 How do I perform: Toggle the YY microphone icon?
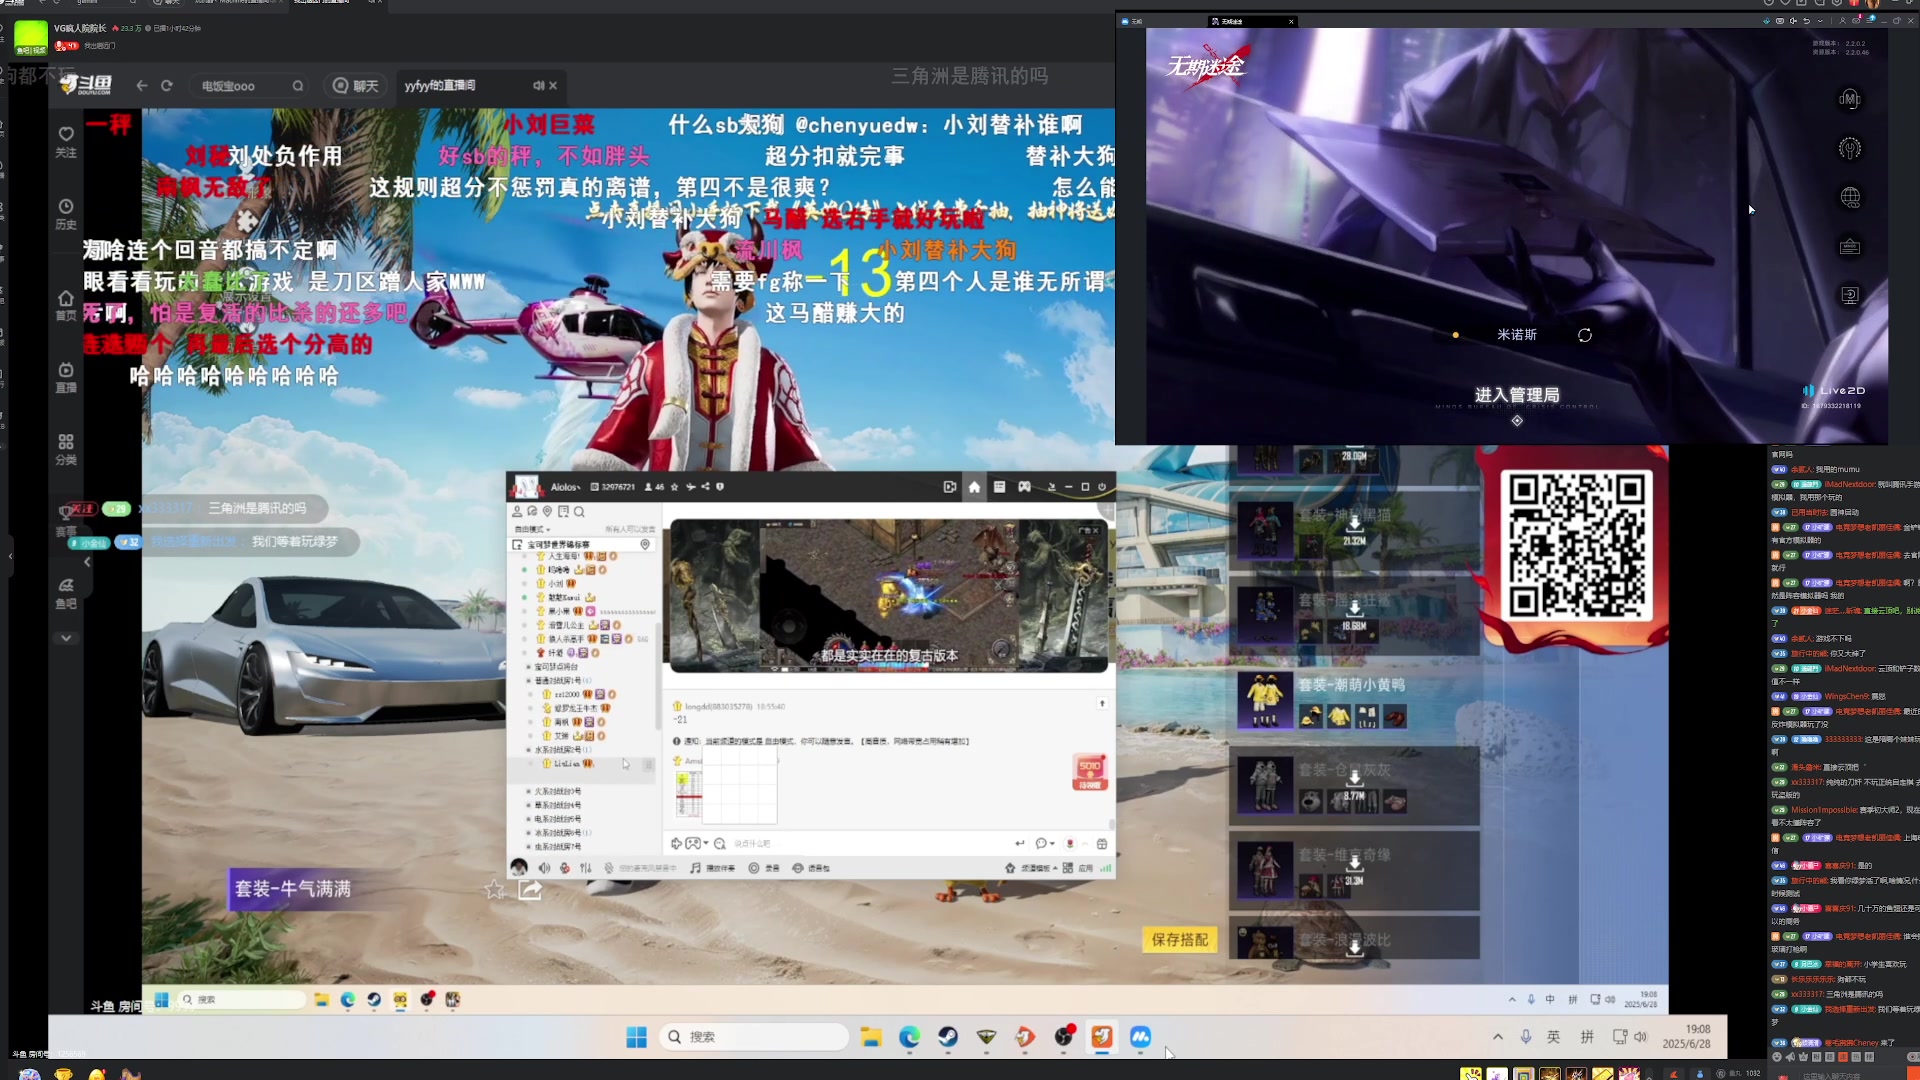tap(565, 868)
